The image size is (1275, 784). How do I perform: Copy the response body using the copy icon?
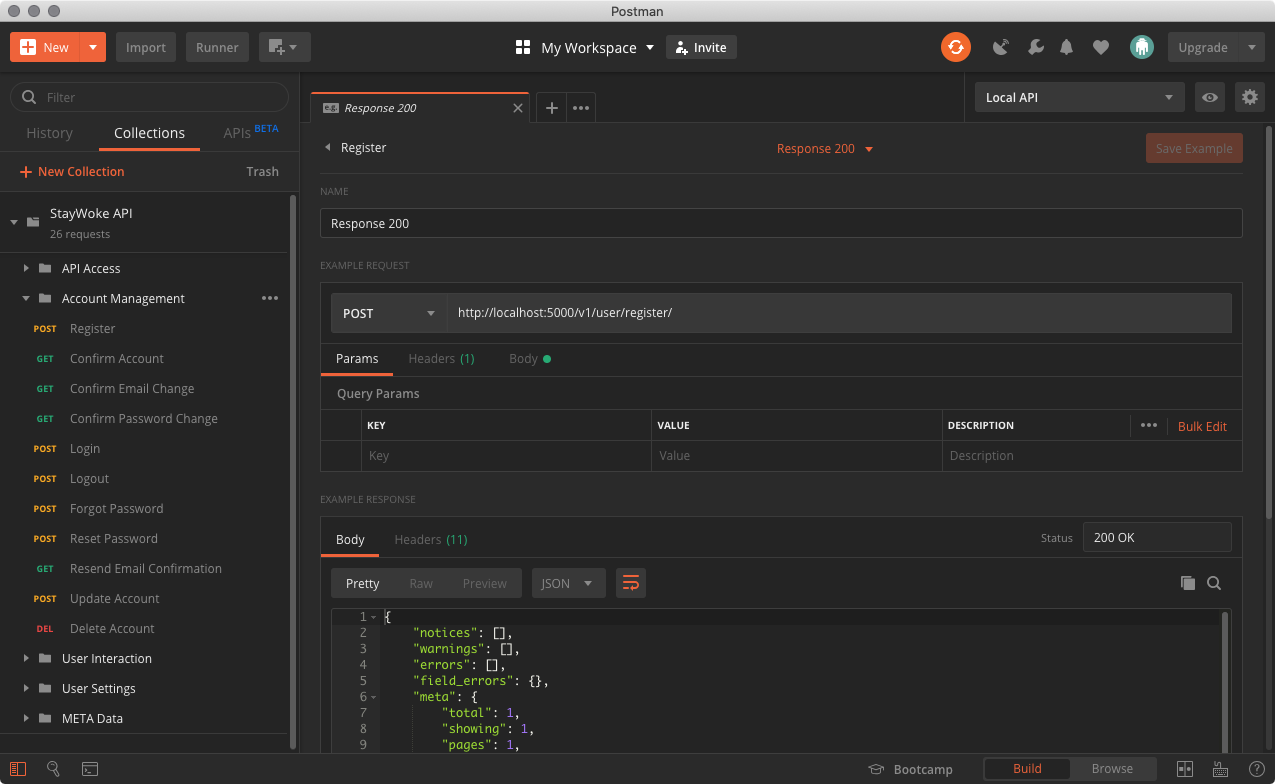[1187, 582]
